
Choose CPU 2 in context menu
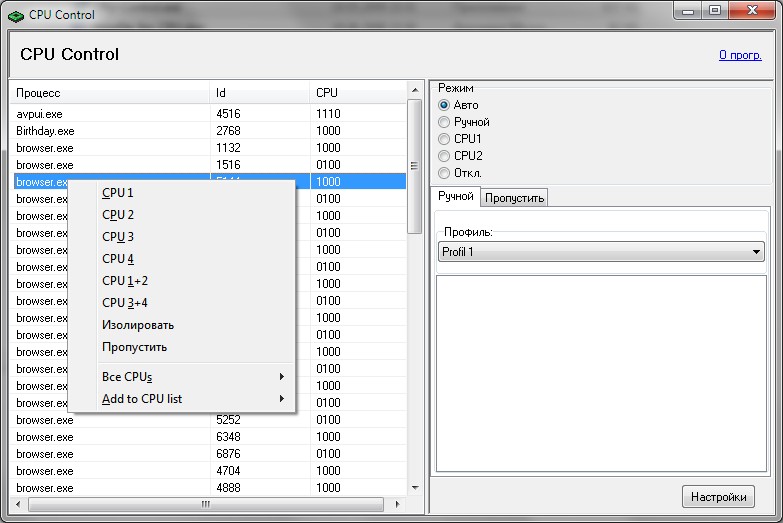pyautogui.click(x=182, y=215)
